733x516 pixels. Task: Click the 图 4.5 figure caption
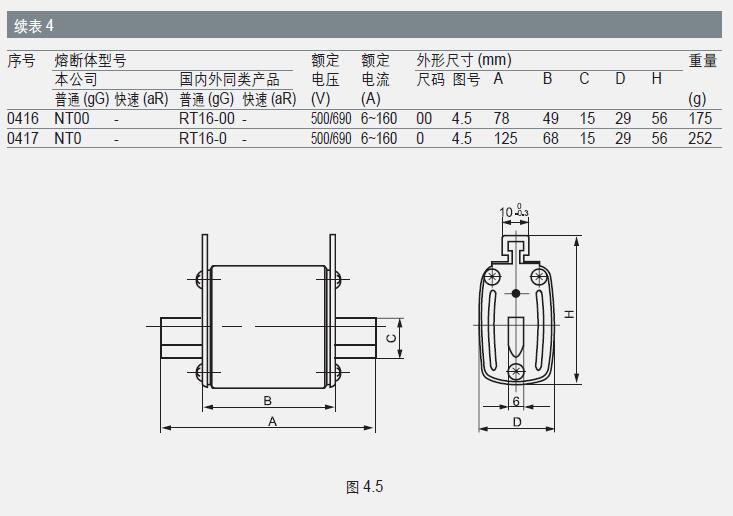click(365, 487)
